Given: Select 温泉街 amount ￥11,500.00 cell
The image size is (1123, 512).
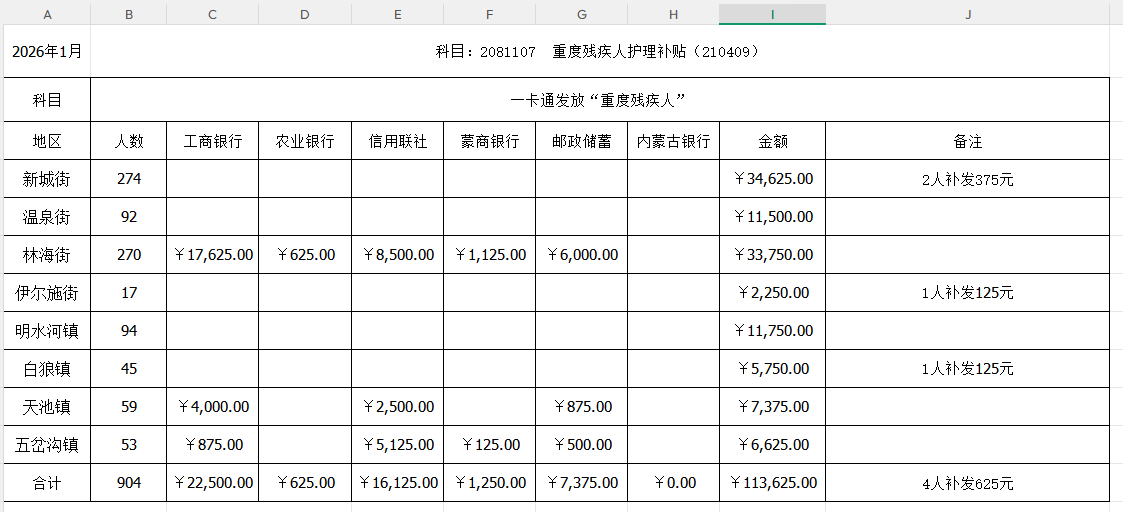Looking at the screenshot, I should tap(772, 217).
